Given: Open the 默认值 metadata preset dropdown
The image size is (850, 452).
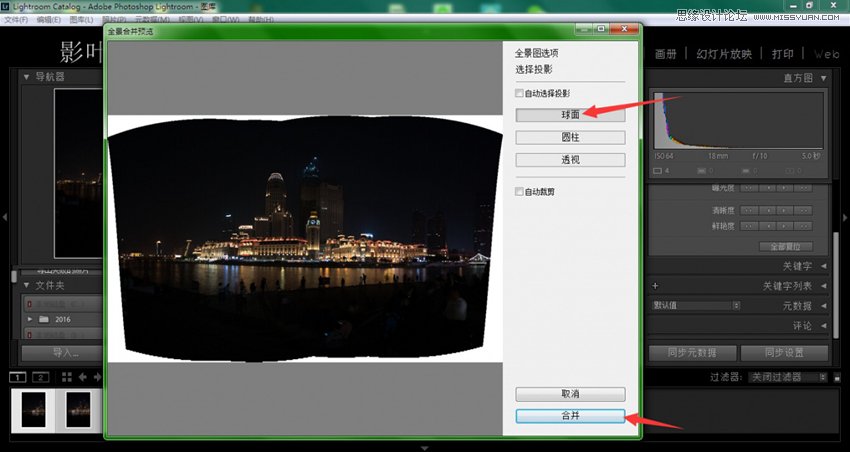Looking at the screenshot, I should [x=696, y=305].
